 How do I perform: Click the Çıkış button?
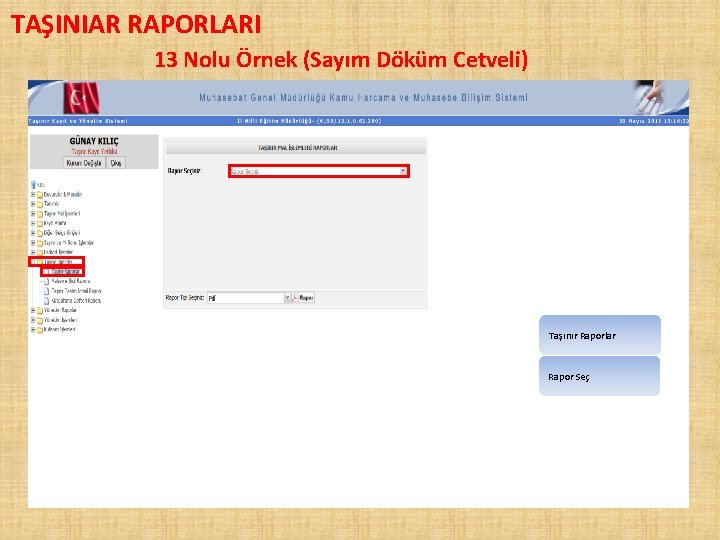pyautogui.click(x=116, y=163)
